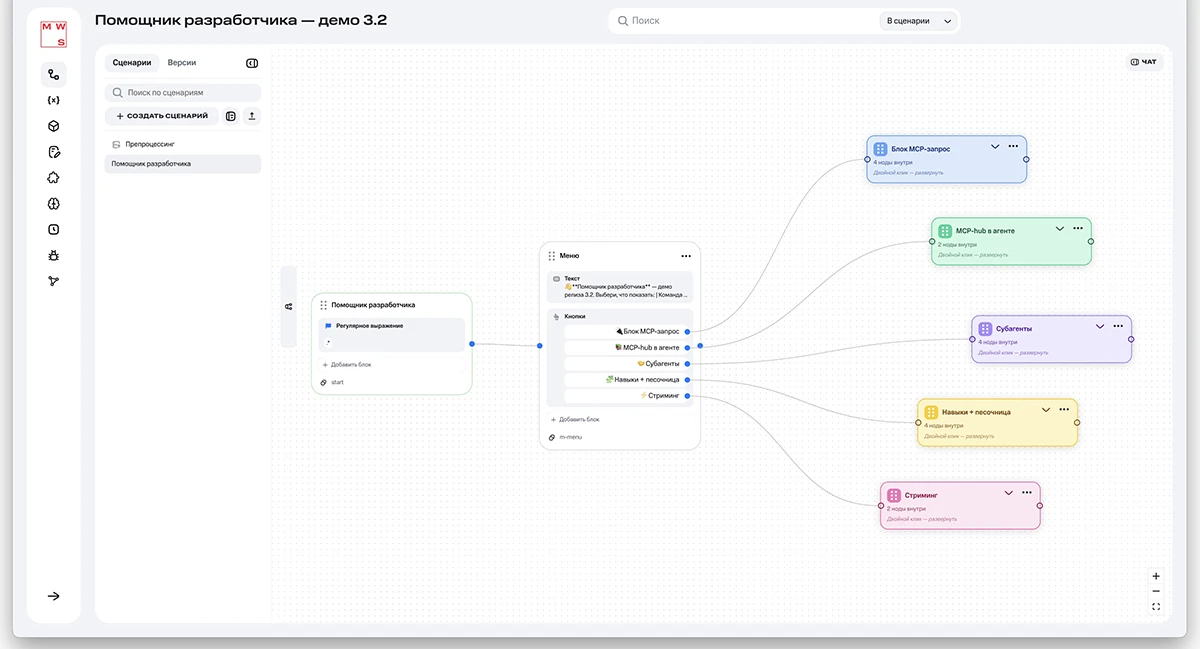Open the clock history sidebar icon
Viewport: 1200px width, 649px height.
pyautogui.click(x=54, y=229)
